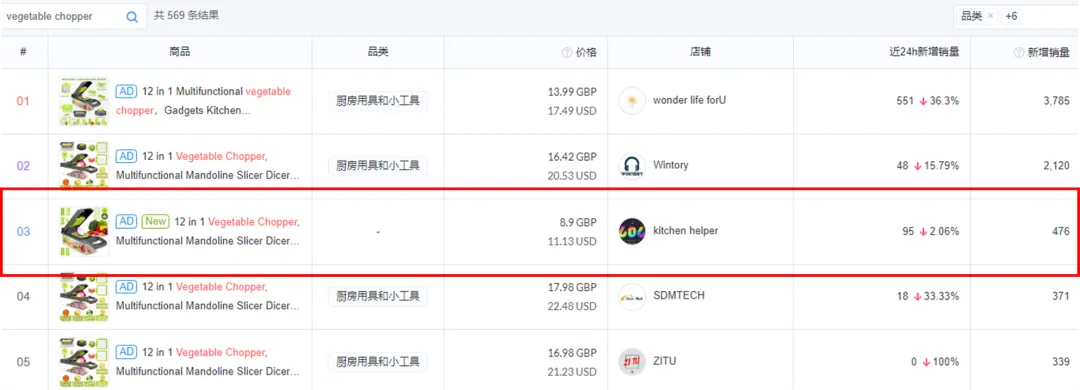Remove the 品类 filter tag
Screen dimensions: 1080x390
(x=990, y=16)
